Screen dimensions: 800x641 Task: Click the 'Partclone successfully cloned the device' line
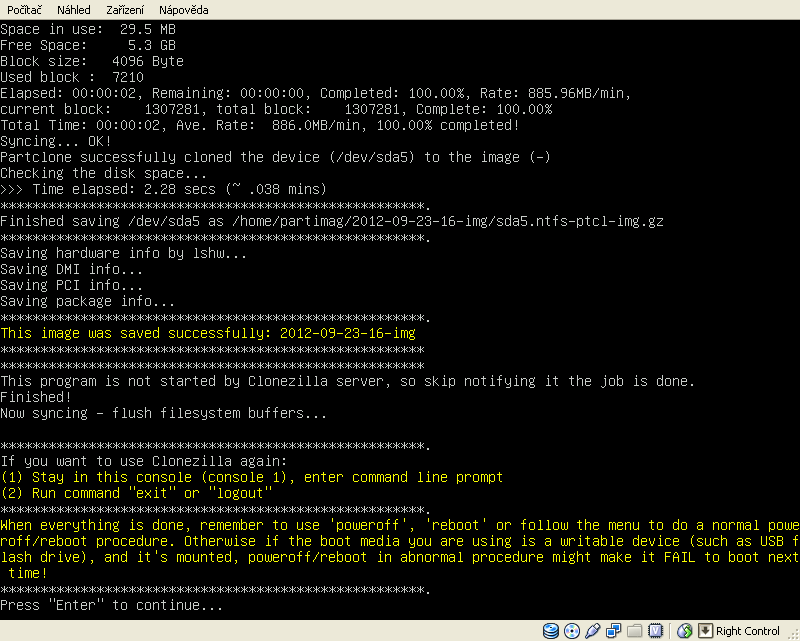coord(275,157)
